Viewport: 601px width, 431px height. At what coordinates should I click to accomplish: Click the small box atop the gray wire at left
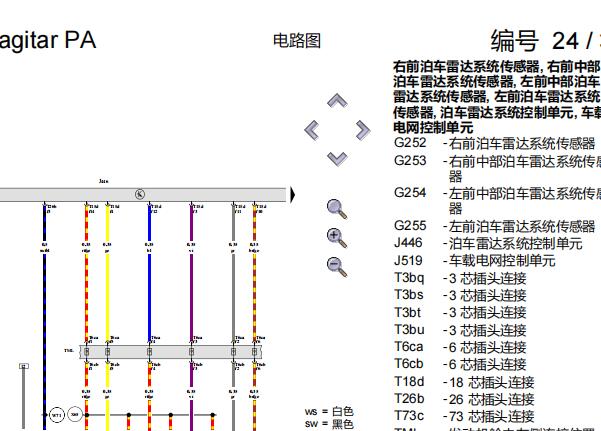(24, 366)
